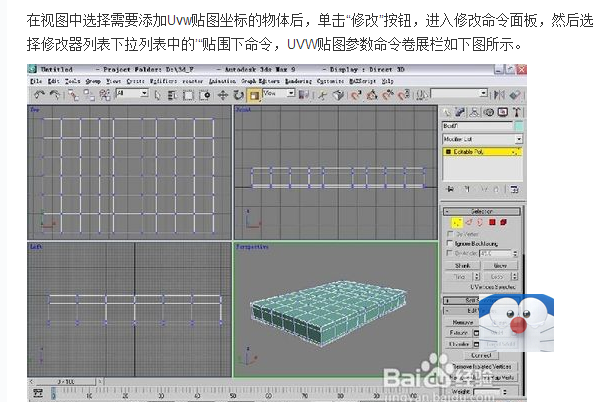Viewport: 604px width, 402px height.
Task: Open the Rendering menu
Action: 298,81
